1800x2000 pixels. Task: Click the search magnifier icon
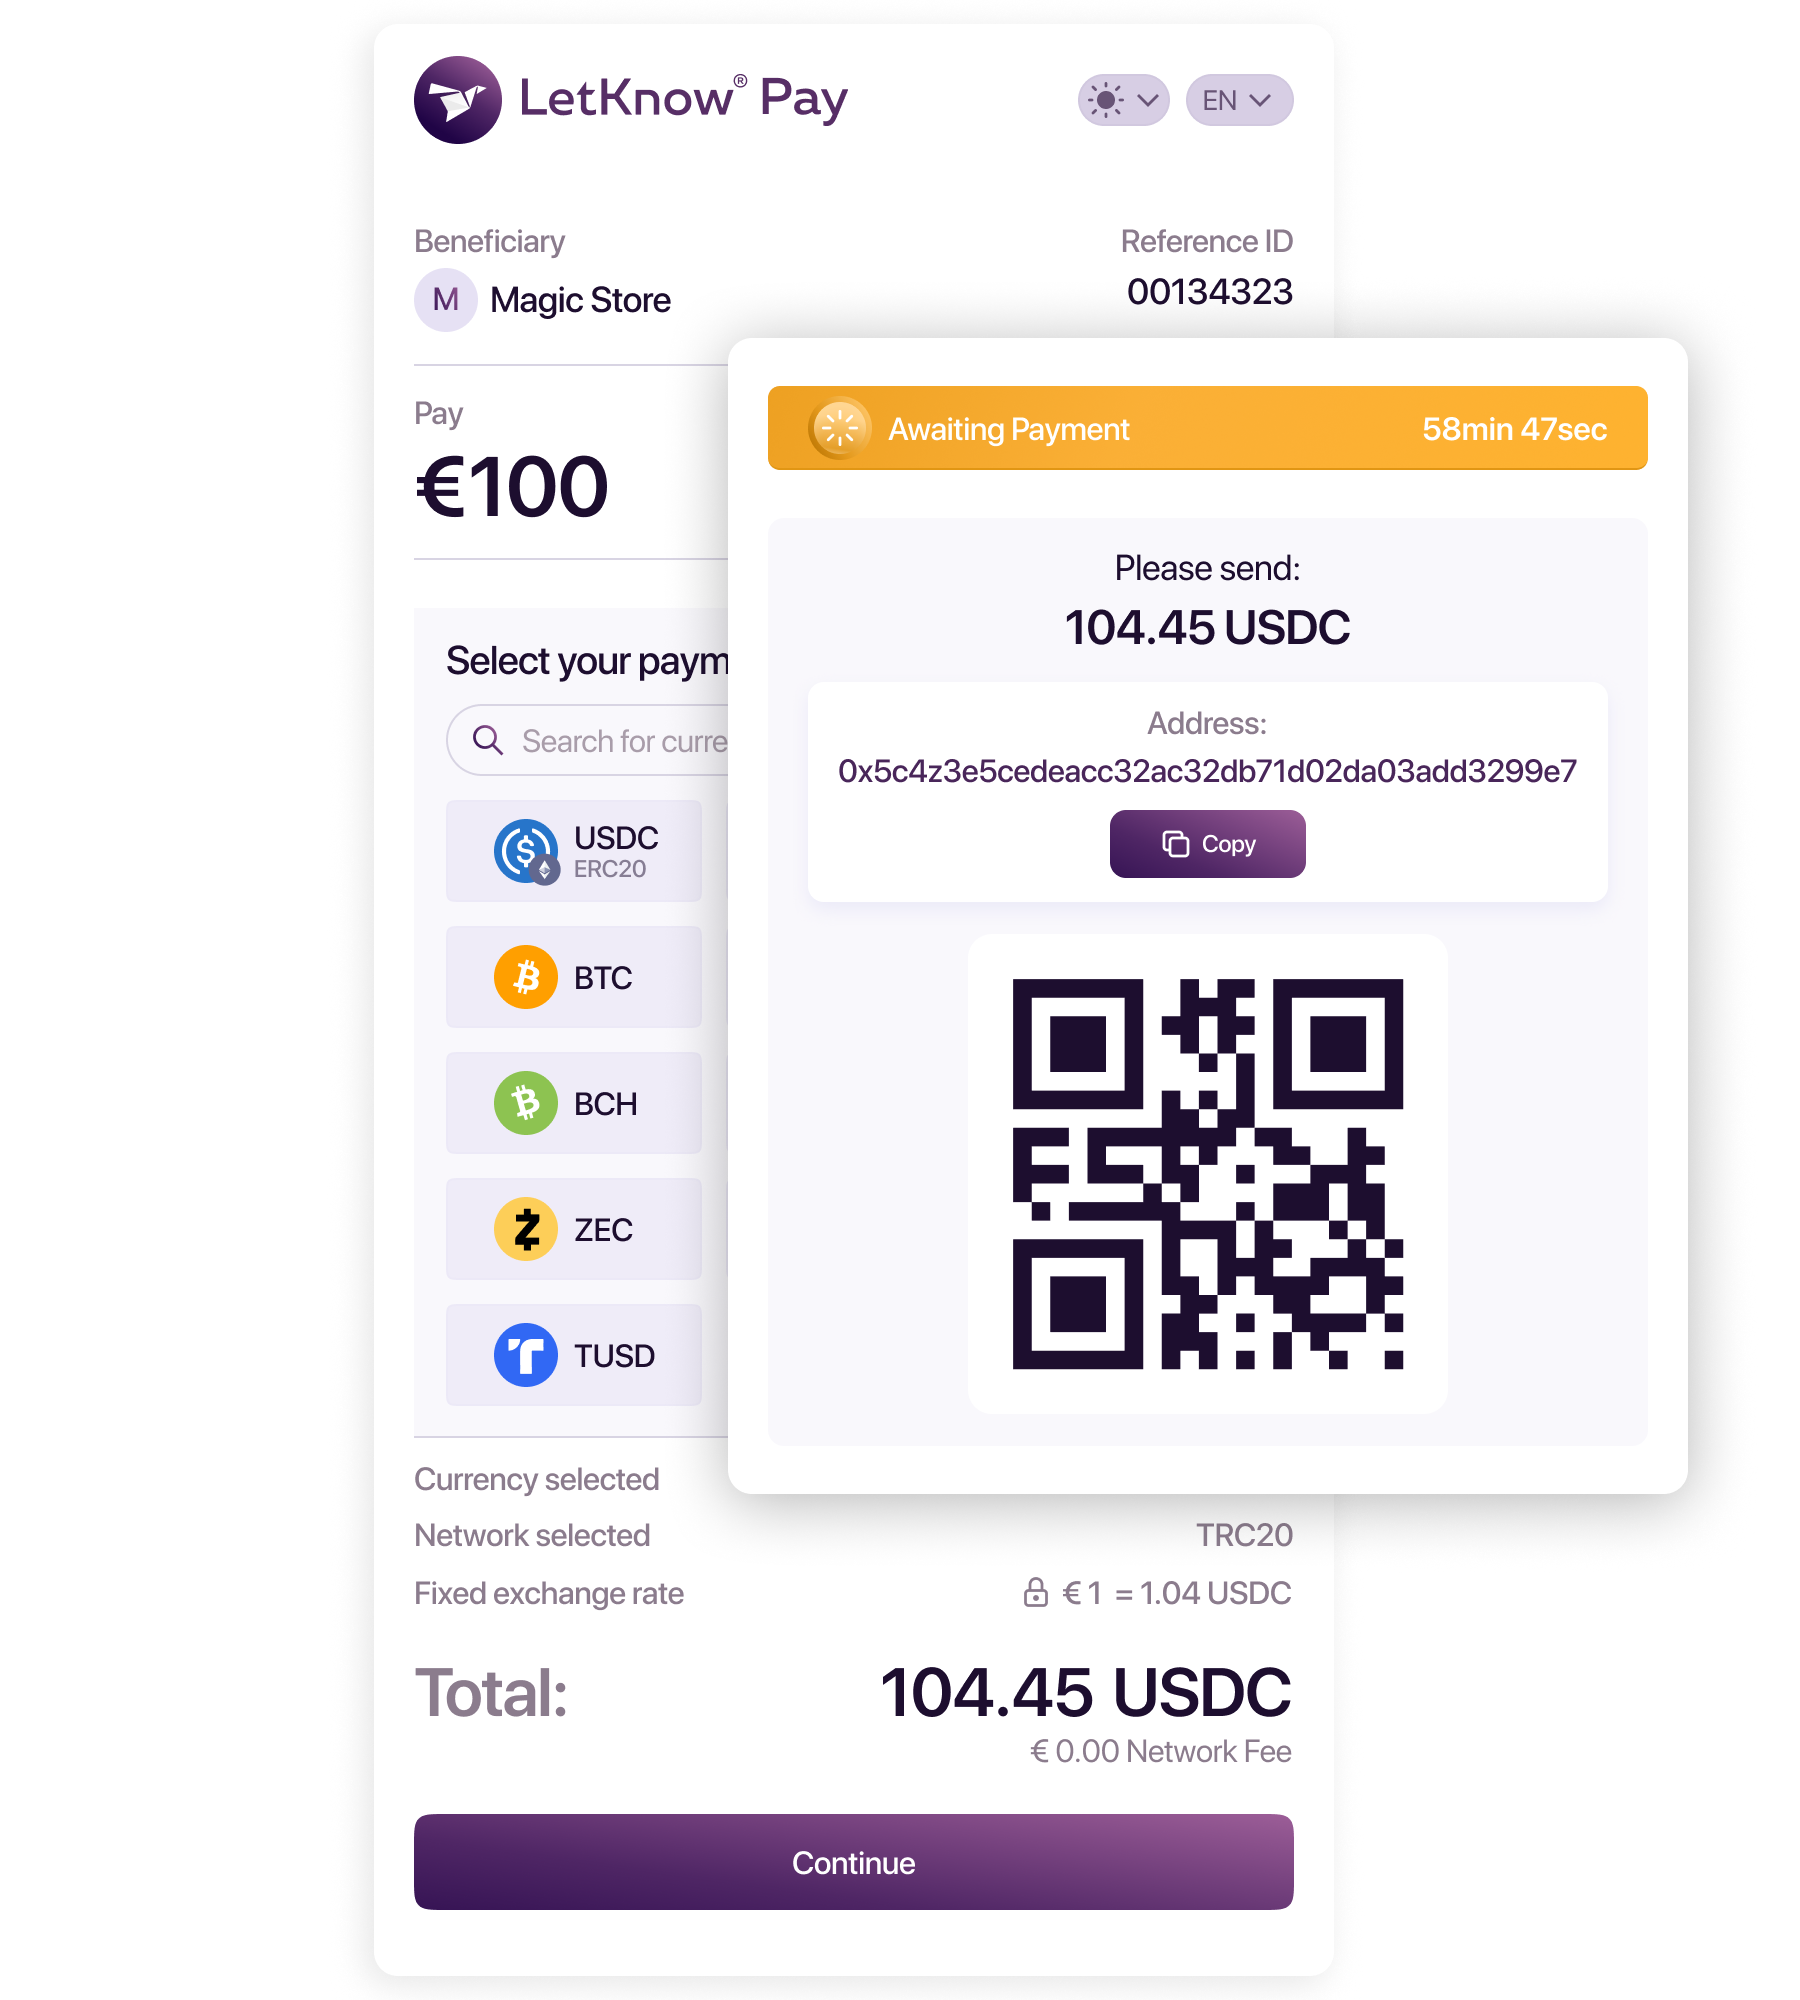(x=488, y=740)
